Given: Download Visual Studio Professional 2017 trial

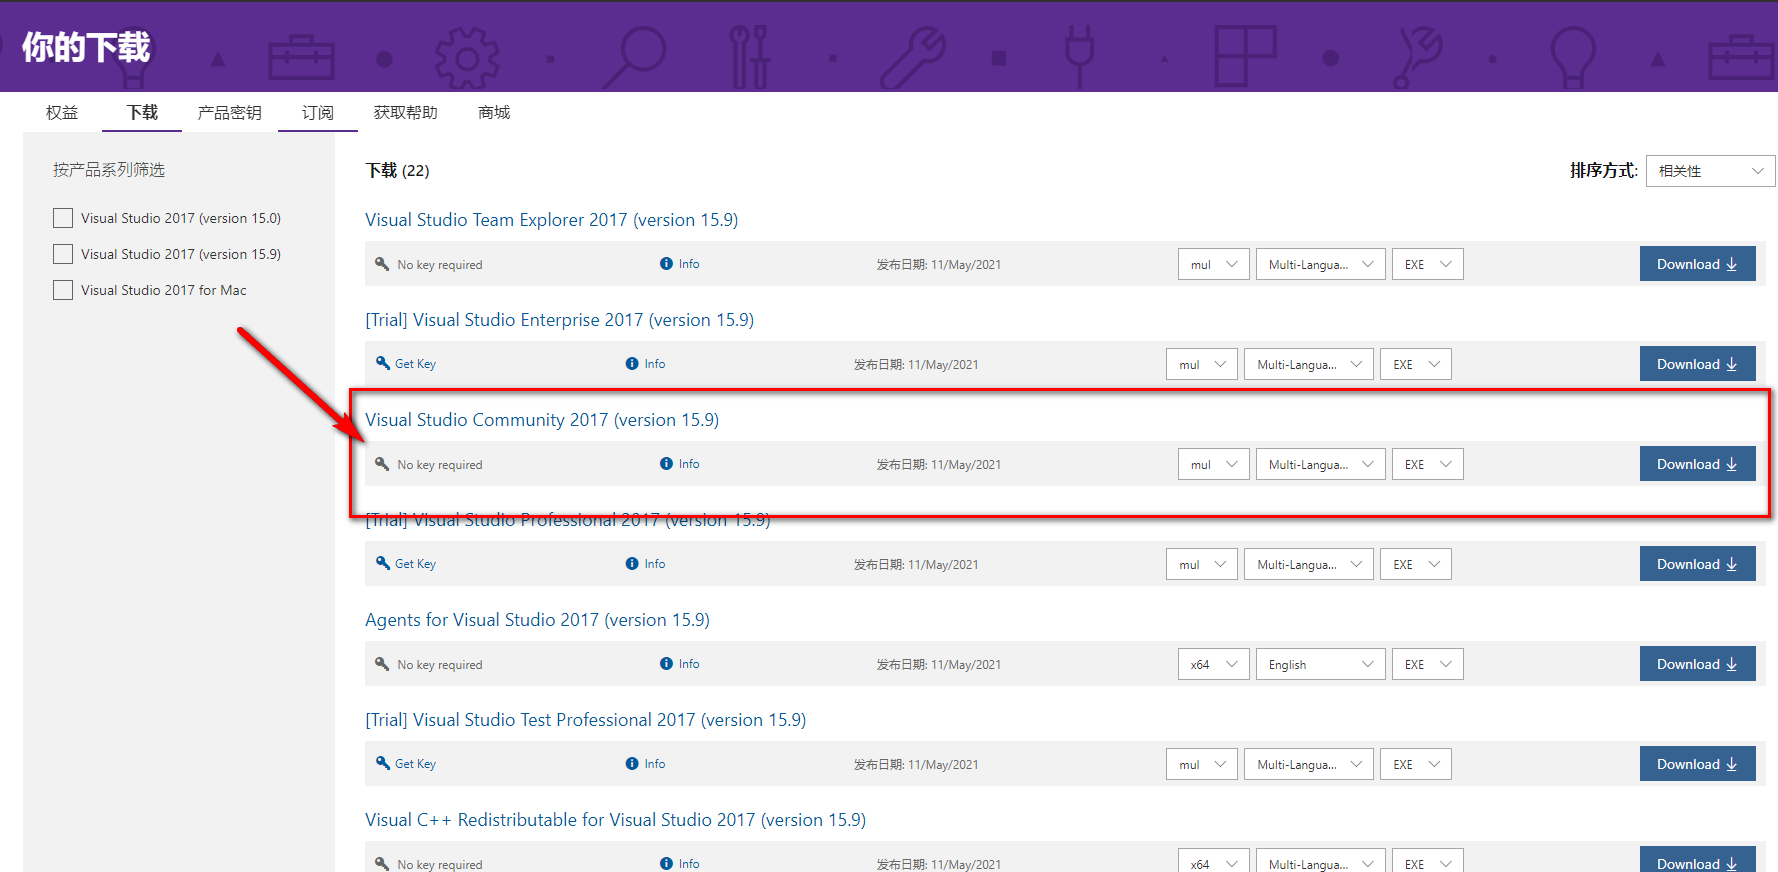Looking at the screenshot, I should point(1697,564).
